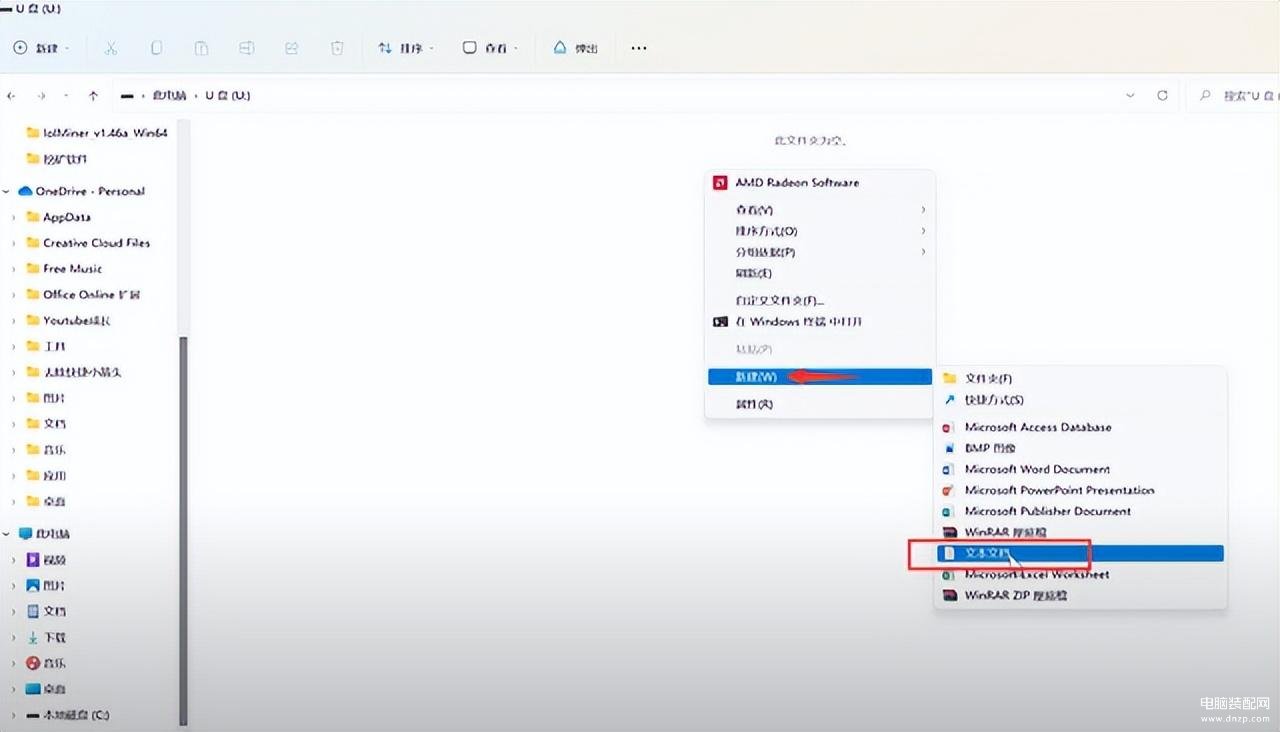Open 查看(V) submenu in context menu

pyautogui.click(x=820, y=210)
